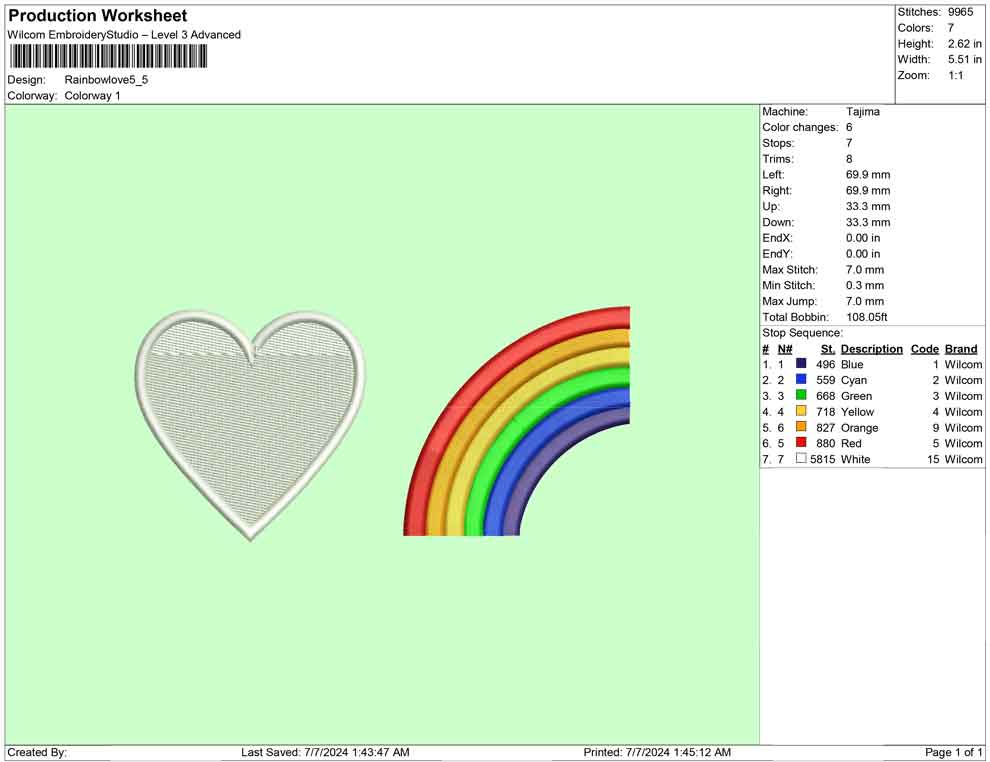Select the Green color swatch
The height and width of the screenshot is (762, 990).
(x=800, y=396)
